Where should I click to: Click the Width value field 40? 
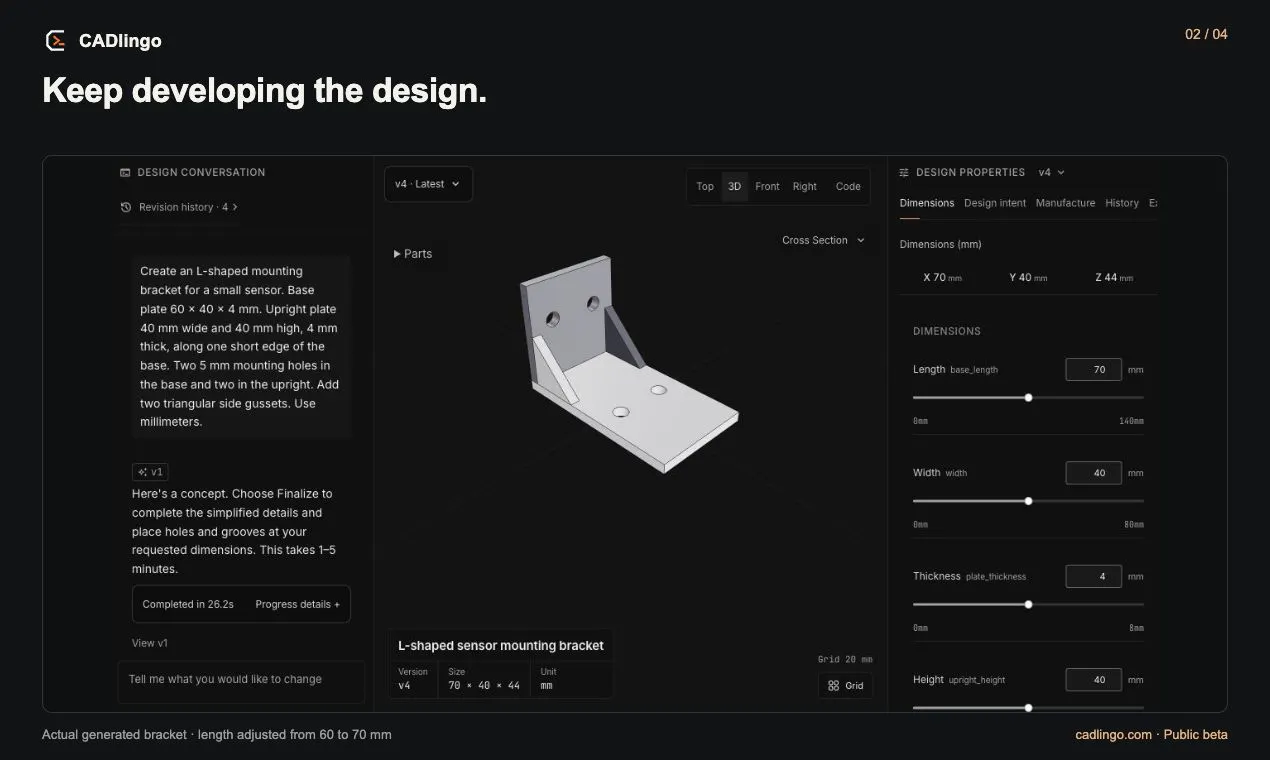pos(1093,473)
